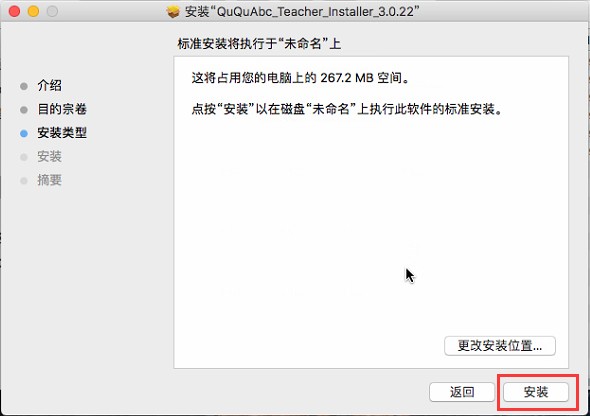Click the 安装 install button
The width and height of the screenshot is (590, 416).
(535, 392)
